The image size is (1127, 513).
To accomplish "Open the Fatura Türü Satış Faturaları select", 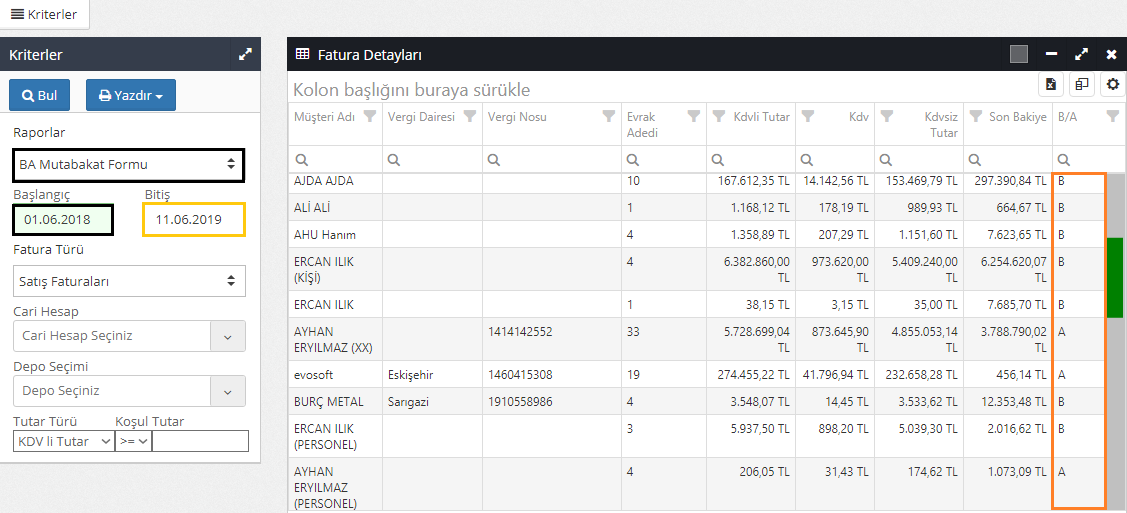I will (x=129, y=281).
